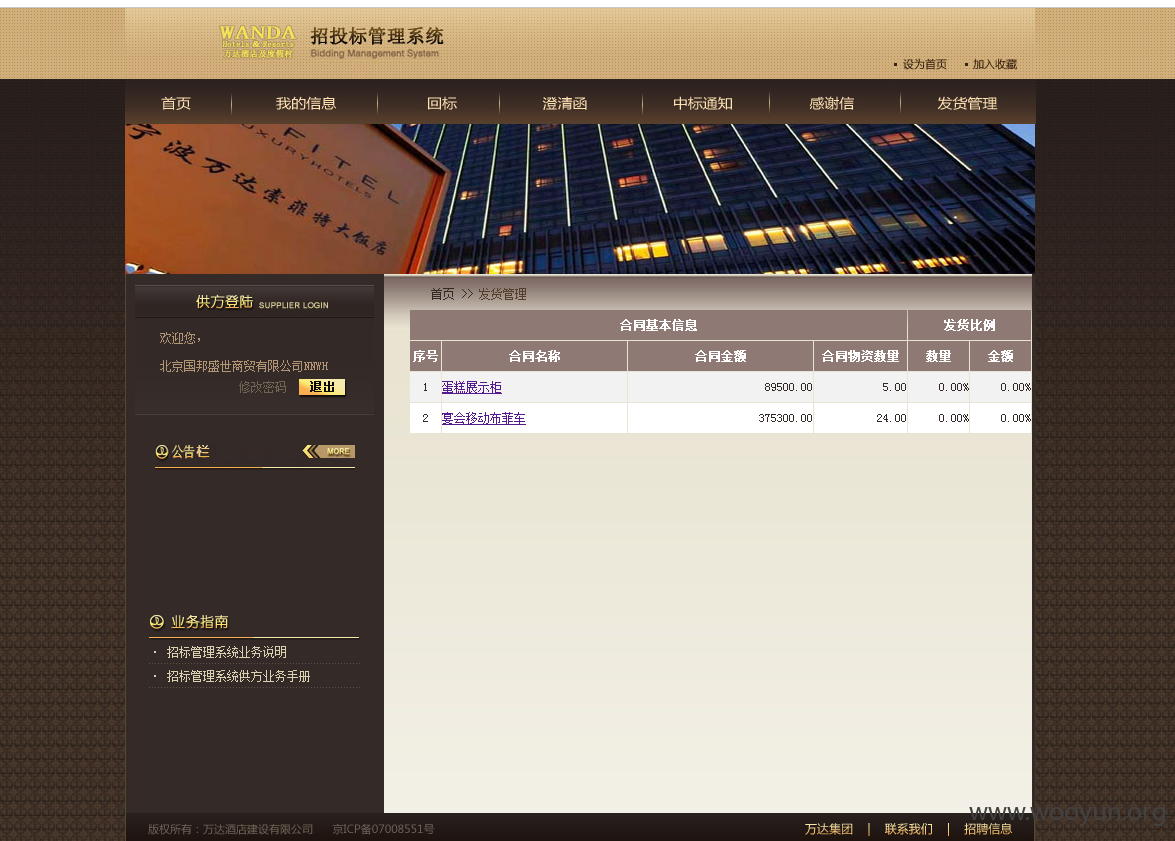Viewport: 1175px width, 841px height.
Task: Open the 中标通知 menu item
Action: coord(703,103)
